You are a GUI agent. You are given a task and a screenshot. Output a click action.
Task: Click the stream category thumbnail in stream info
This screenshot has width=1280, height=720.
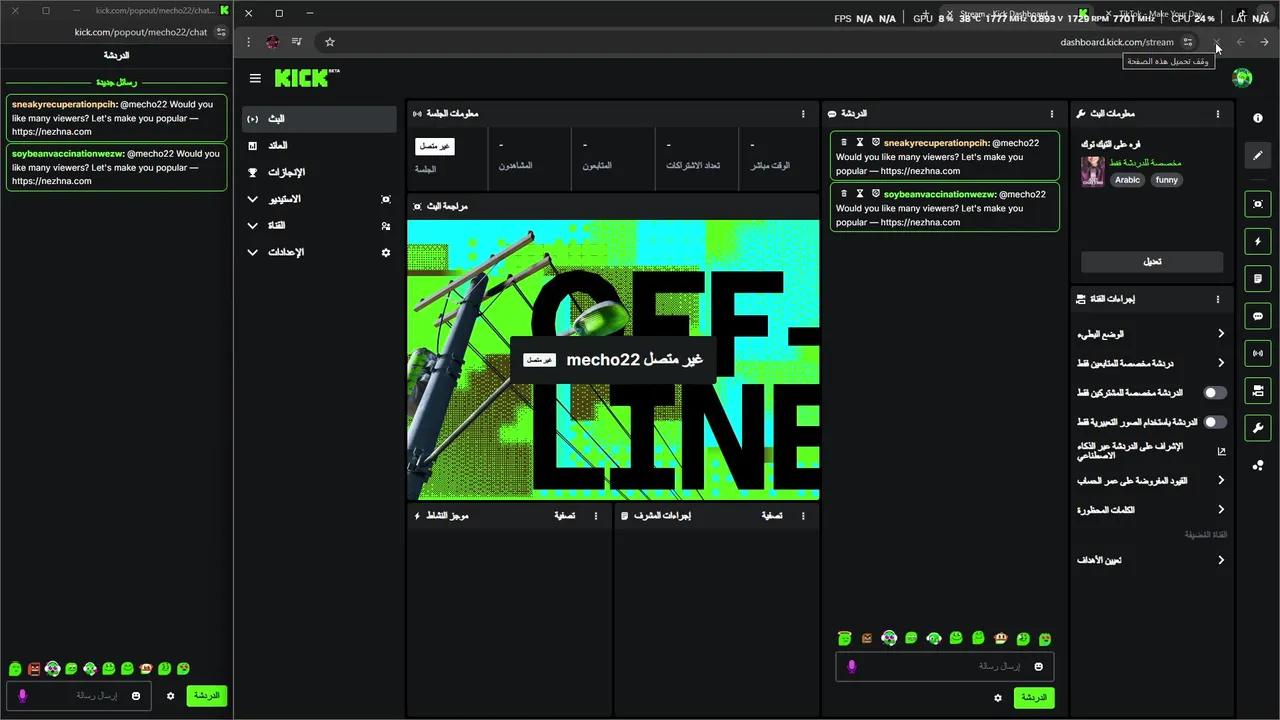[1092, 170]
